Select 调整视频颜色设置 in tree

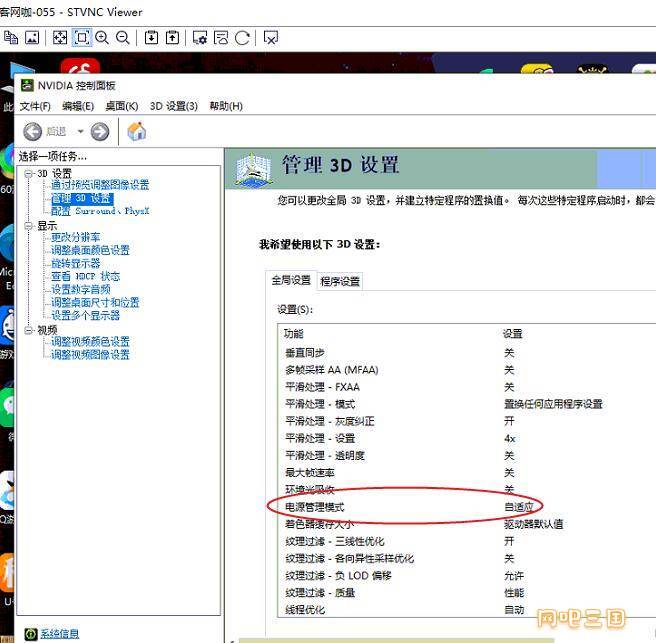(90, 341)
